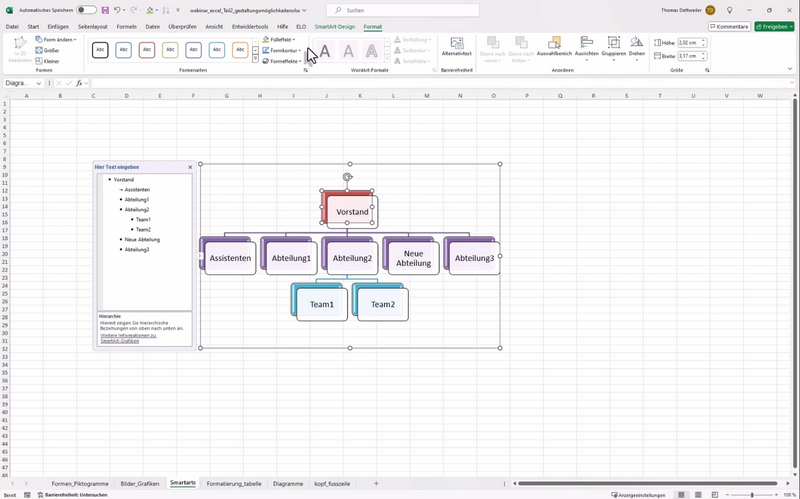Click the save icon in the title bar
The width and height of the screenshot is (800, 499).
click(106, 10)
